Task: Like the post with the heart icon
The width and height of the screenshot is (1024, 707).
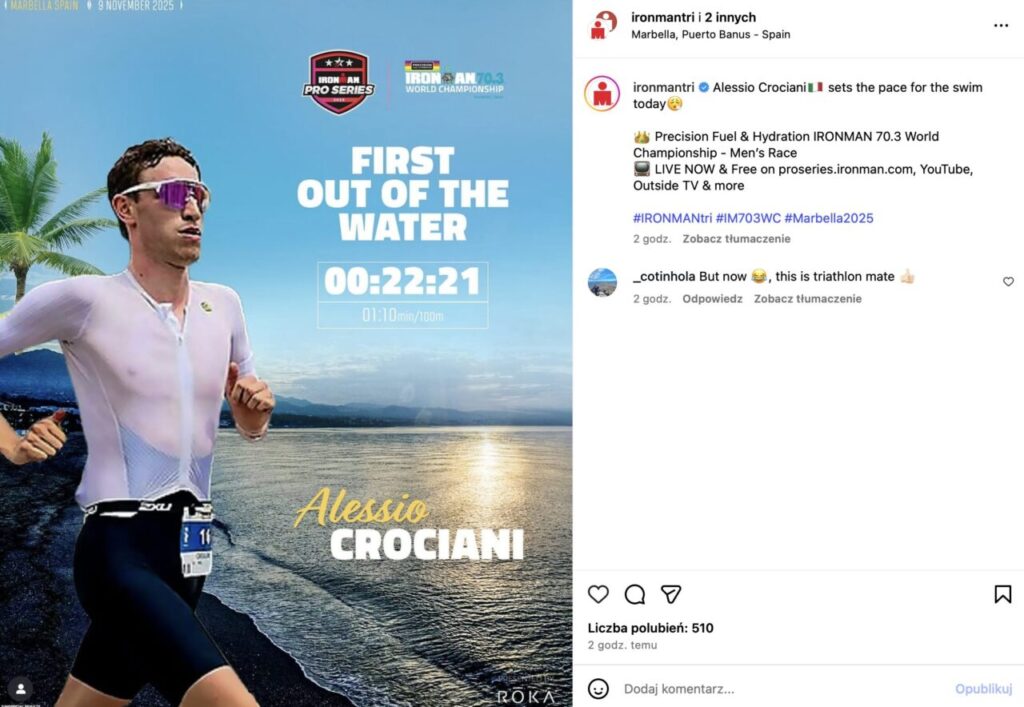Action: coord(598,594)
